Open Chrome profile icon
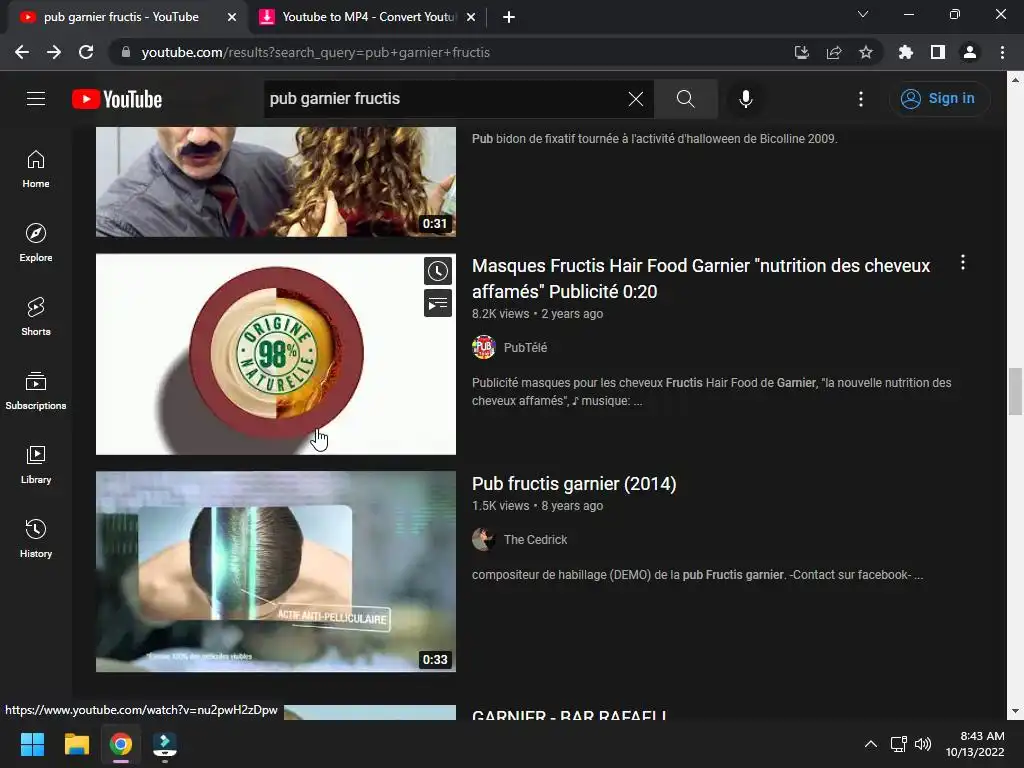This screenshot has width=1024, height=768. [970, 52]
